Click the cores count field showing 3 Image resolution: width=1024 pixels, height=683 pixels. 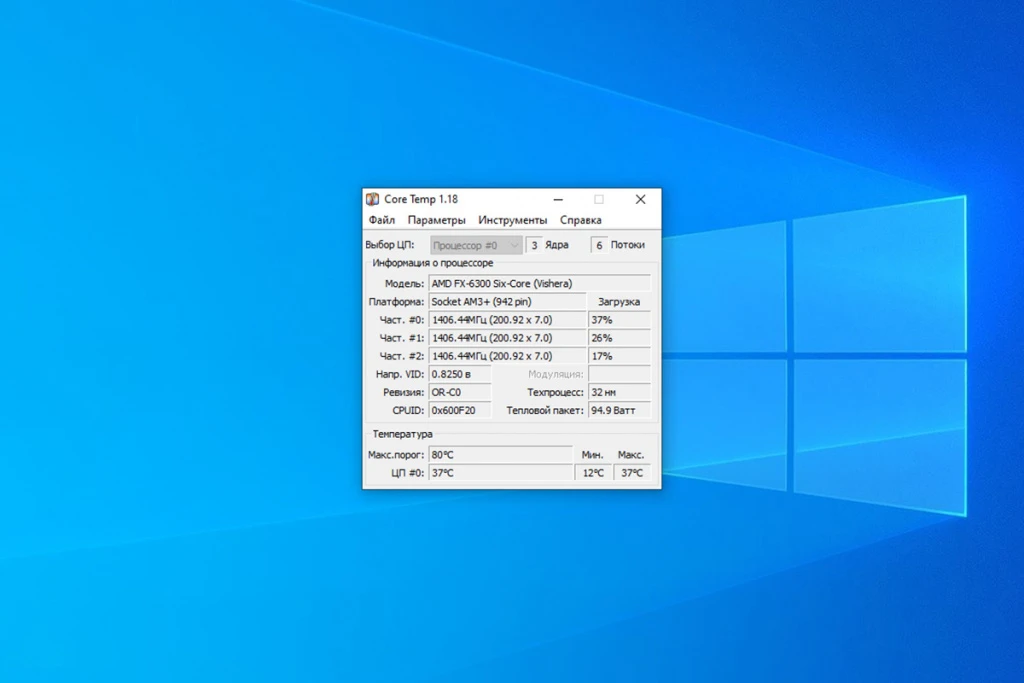click(x=534, y=246)
